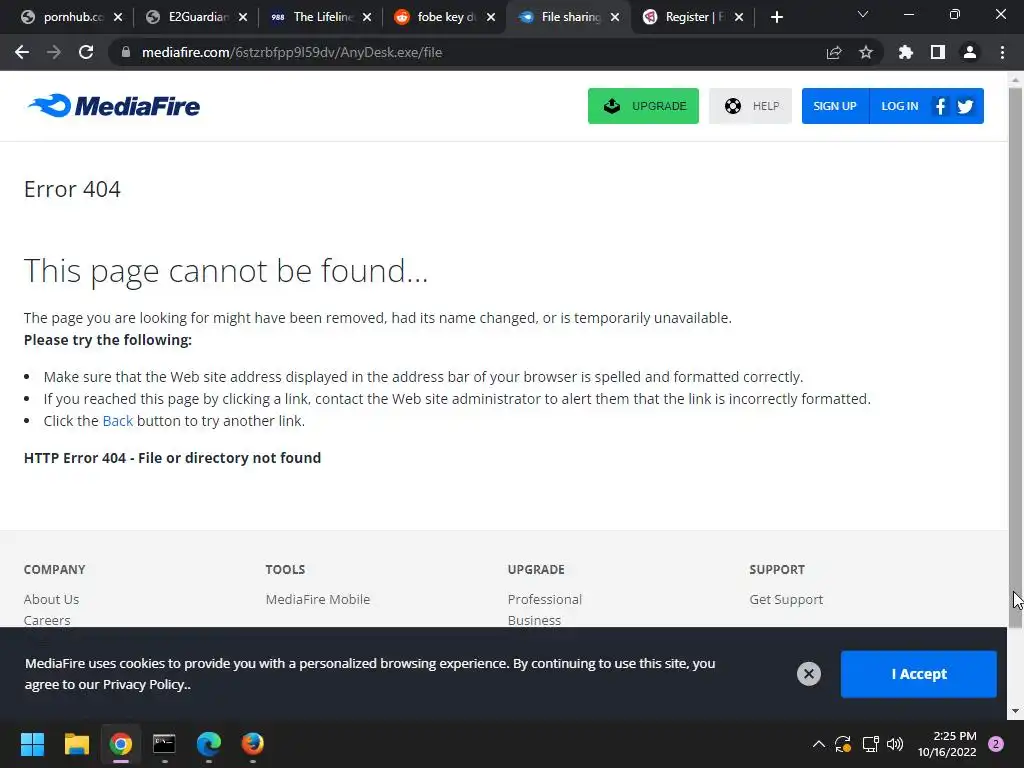Click the volume speaker icon
Viewport: 1024px width, 768px height.
pos(895,744)
